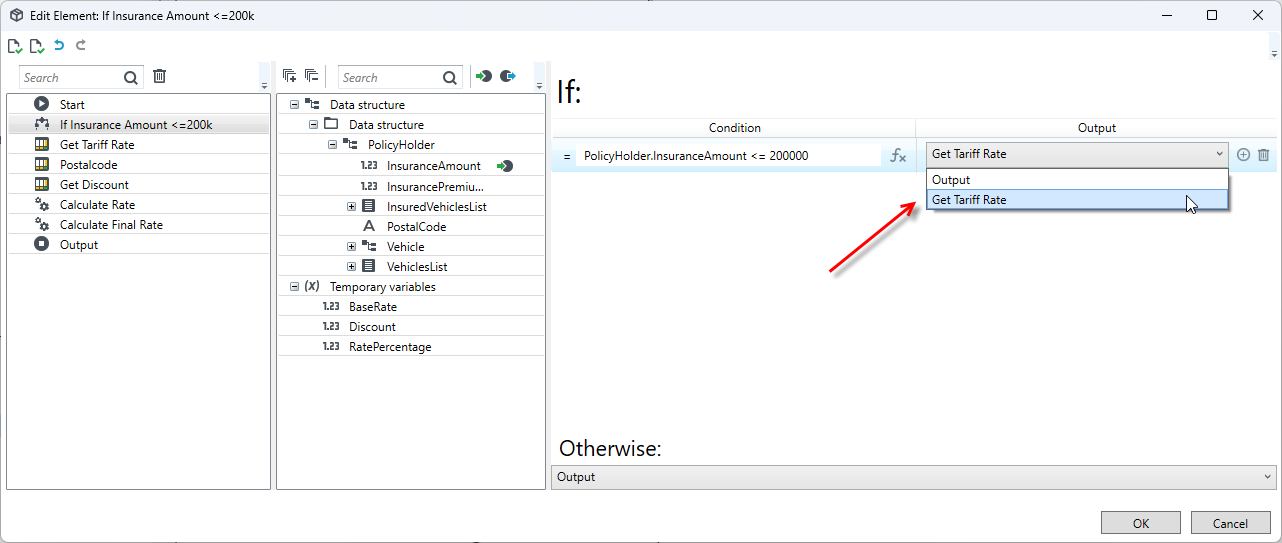
Task: Click the Get Discount table icon
Action: click(x=41, y=184)
